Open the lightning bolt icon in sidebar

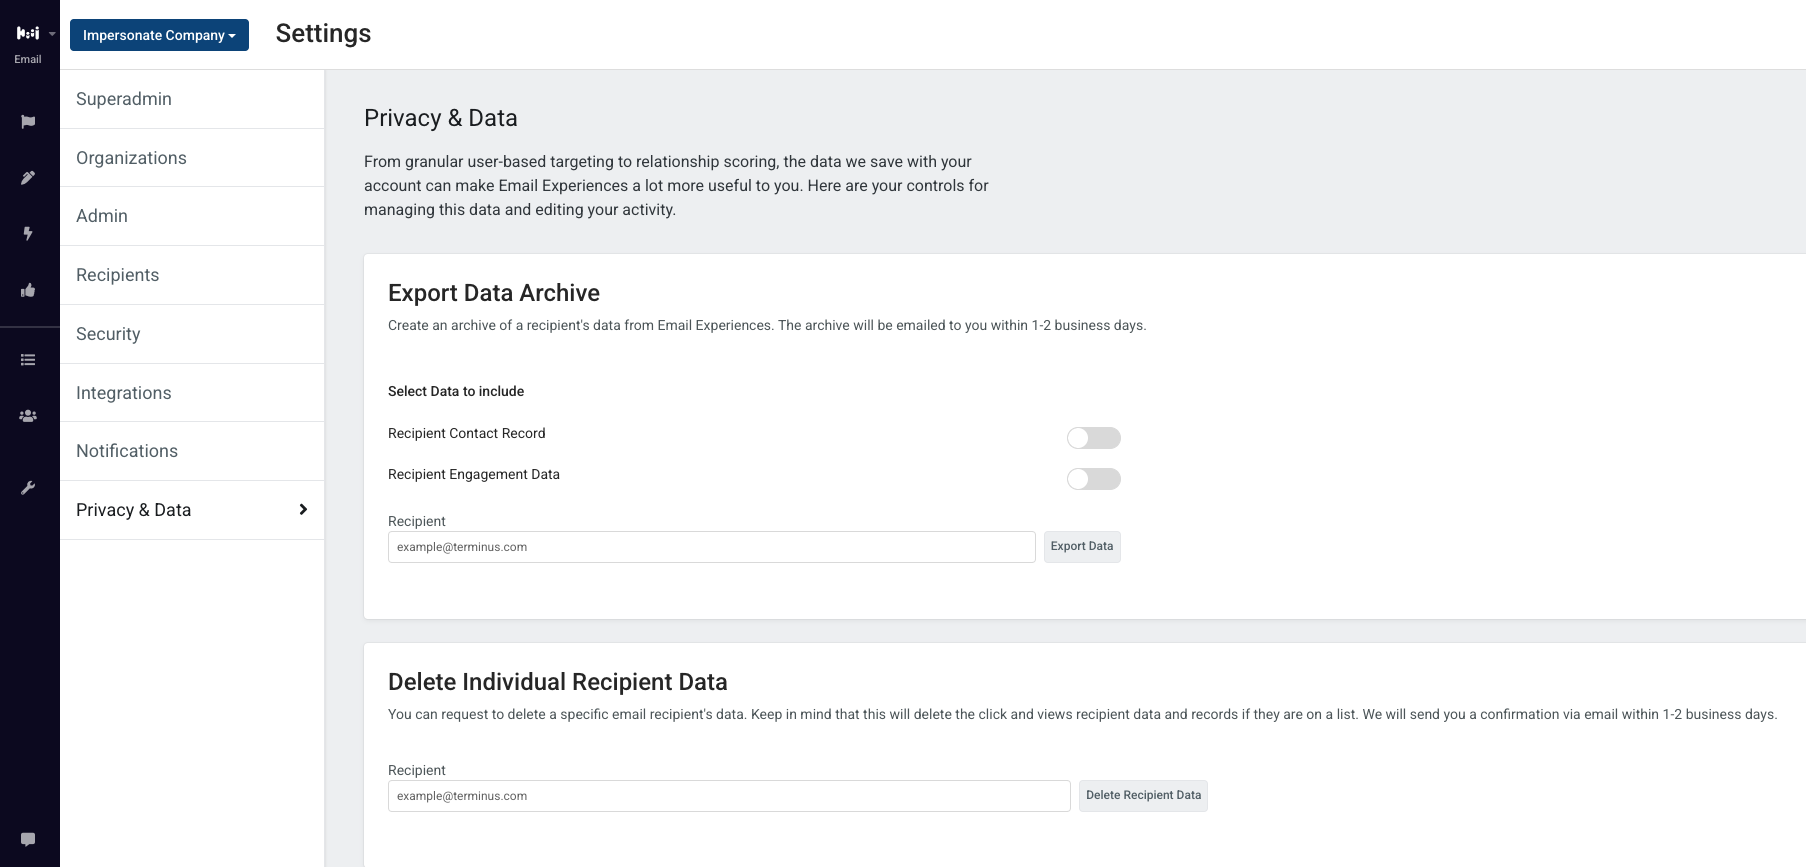tap(28, 234)
